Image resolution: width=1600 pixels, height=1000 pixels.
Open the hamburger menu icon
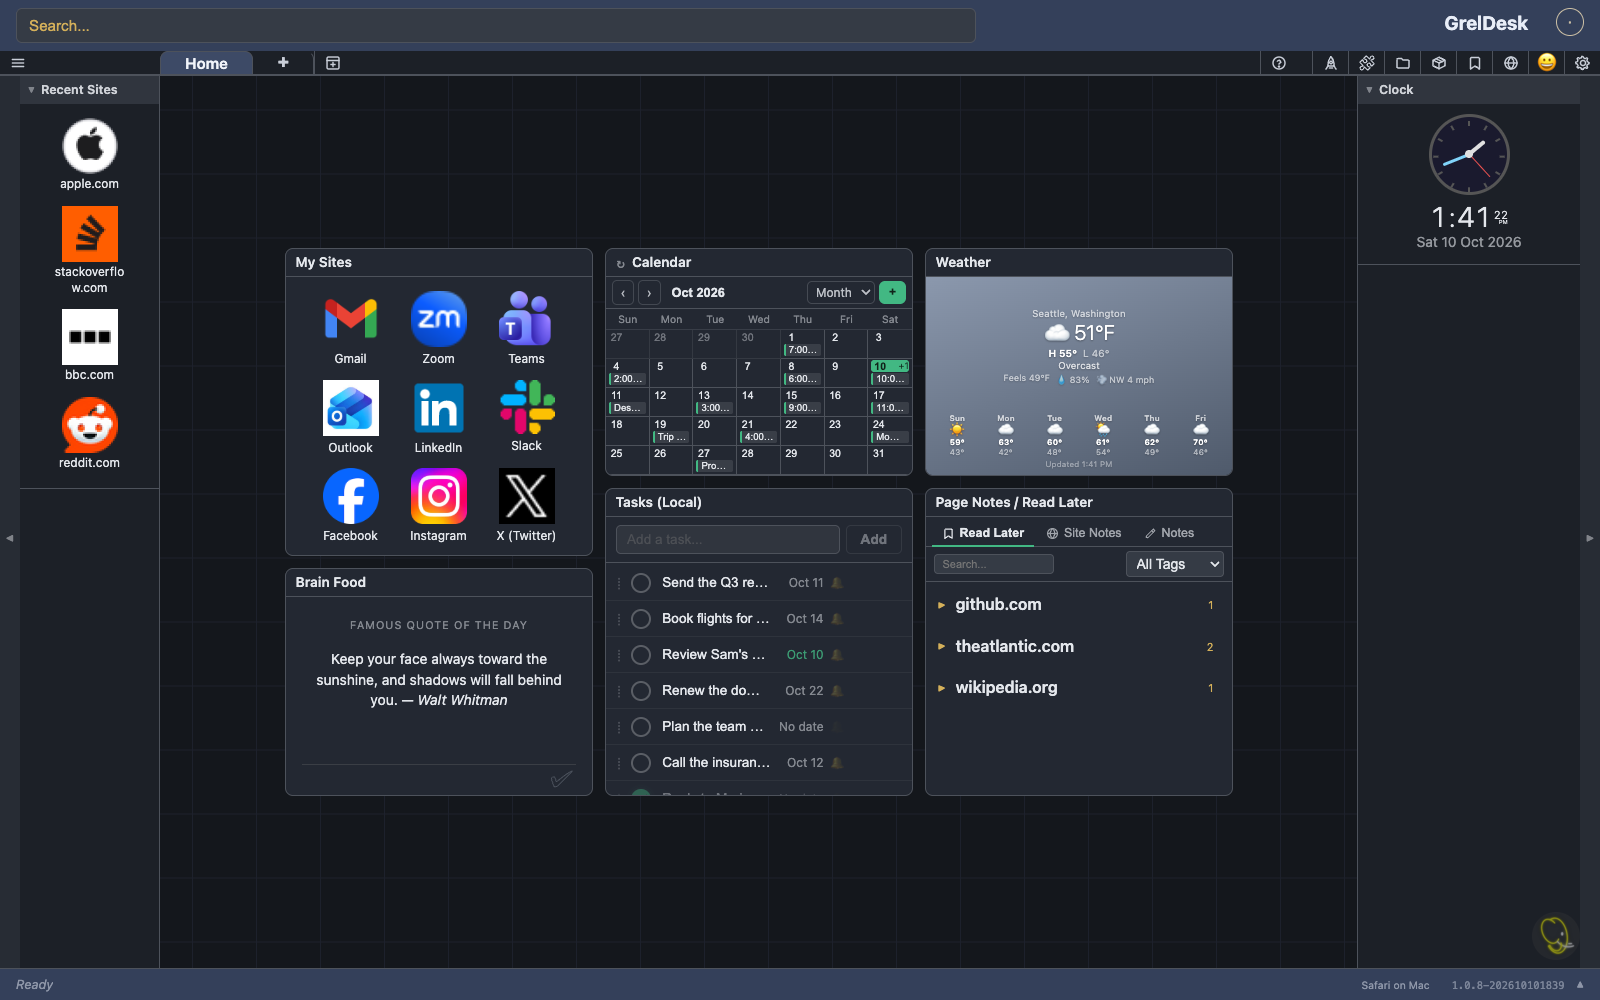(x=17, y=63)
